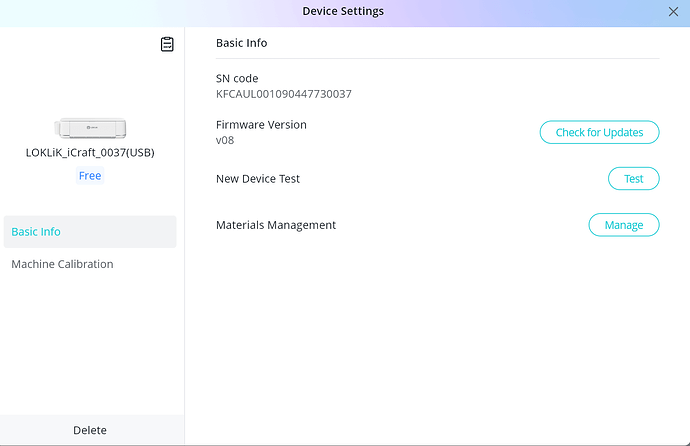Screen dimensions: 690x446
Task: Open Materials Management with Manage button
Action: tap(623, 225)
